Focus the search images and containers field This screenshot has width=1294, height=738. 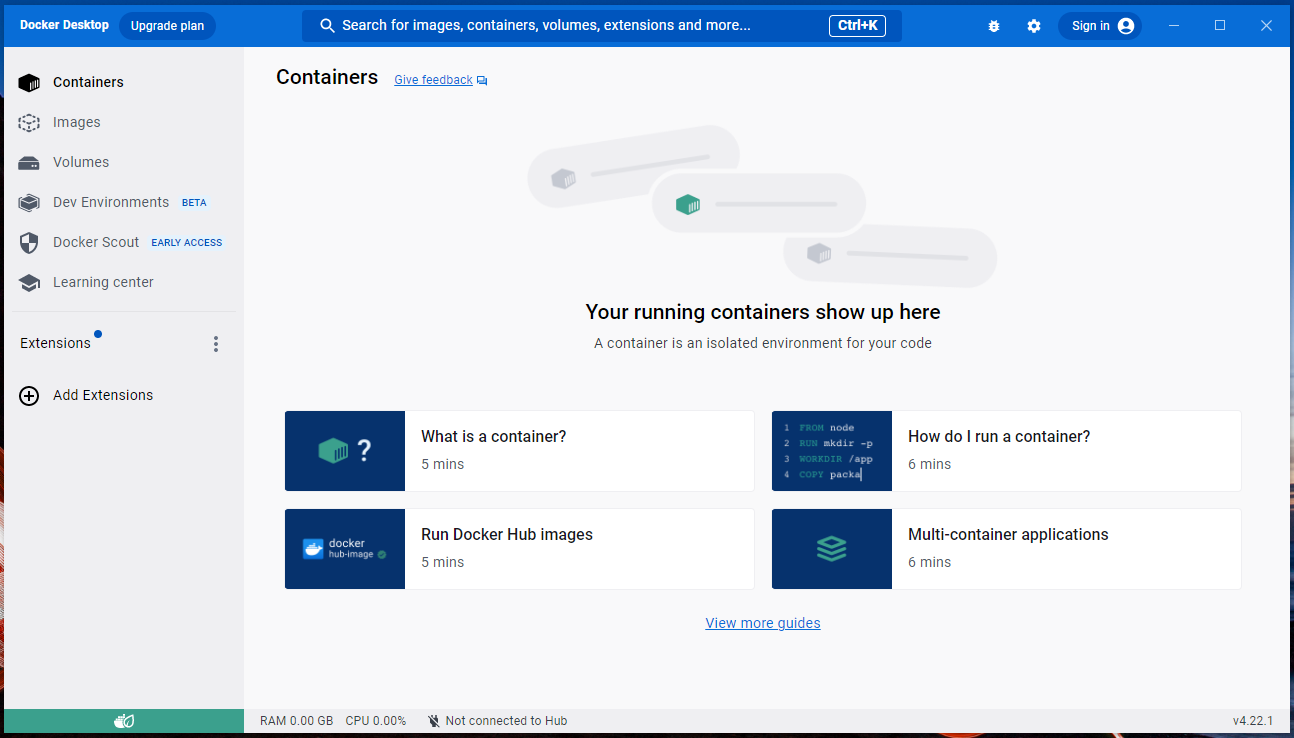(x=602, y=26)
